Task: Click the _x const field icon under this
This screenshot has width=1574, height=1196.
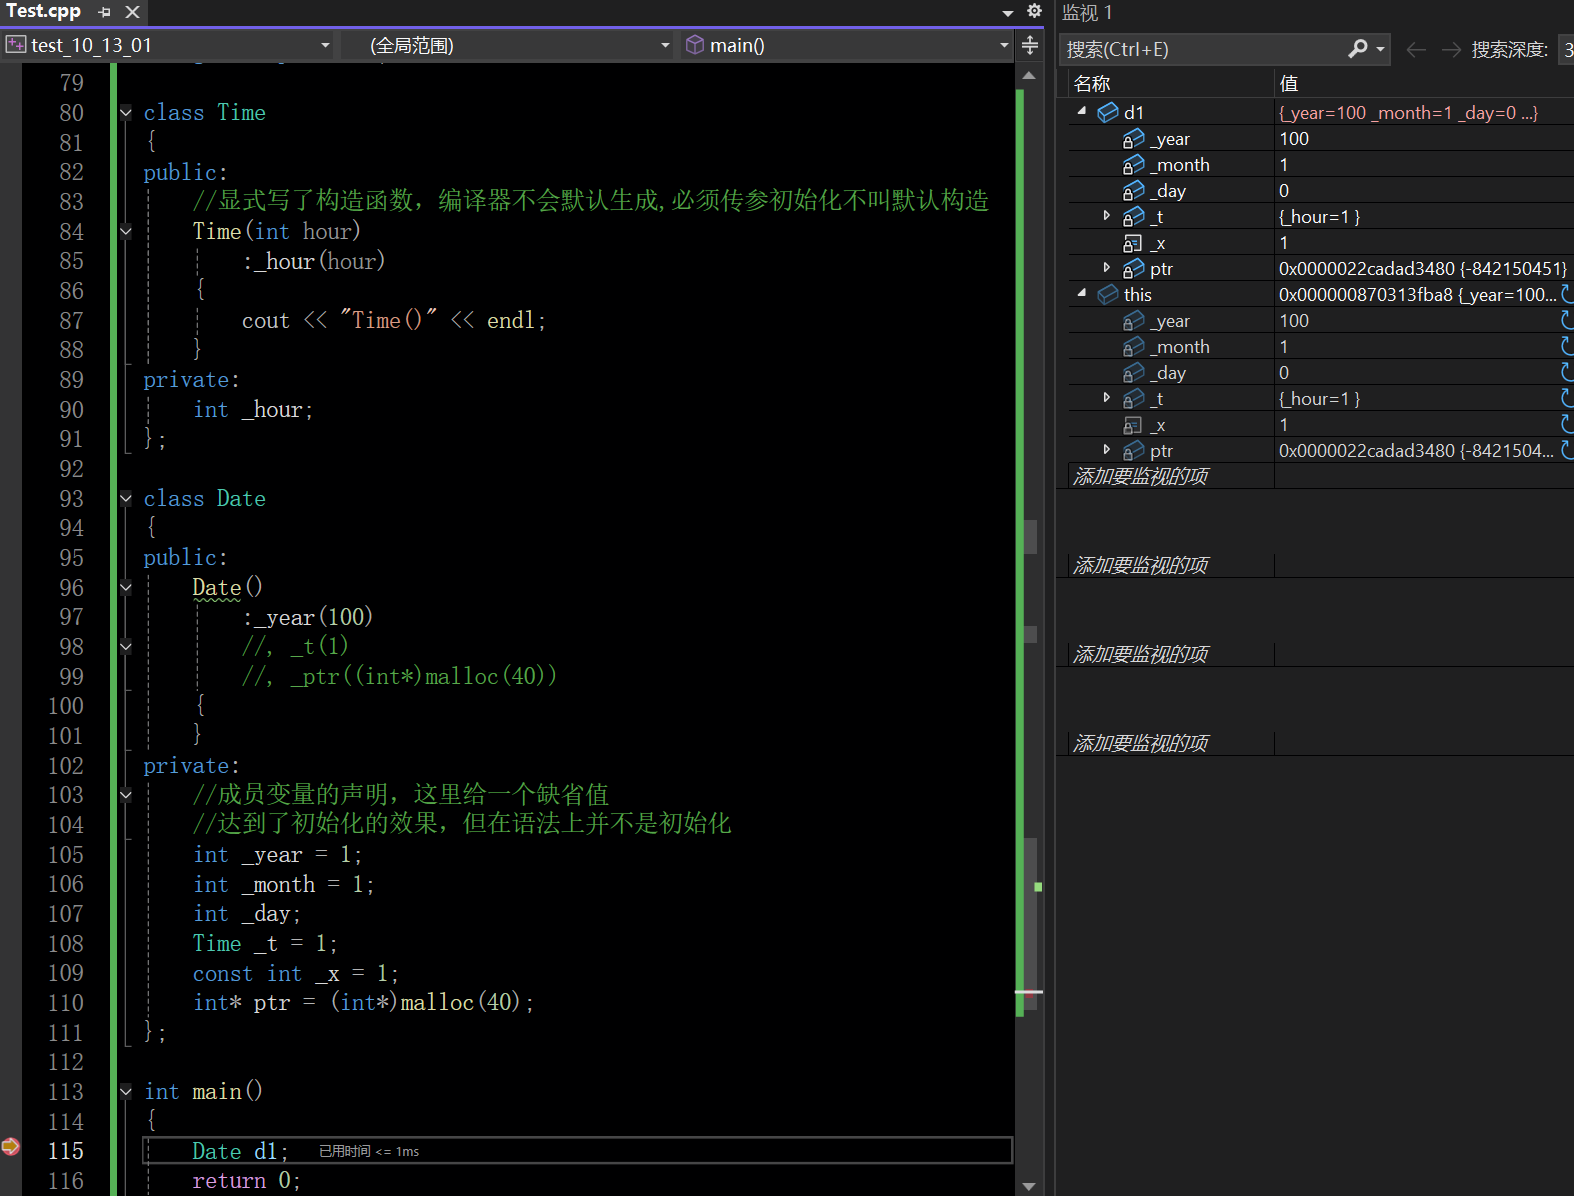Action: point(1132,425)
